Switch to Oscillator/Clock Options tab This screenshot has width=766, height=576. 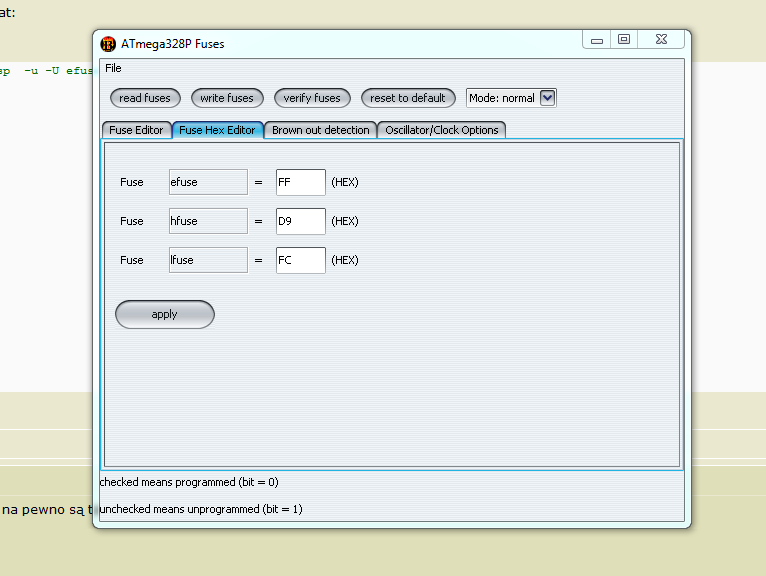coord(442,130)
